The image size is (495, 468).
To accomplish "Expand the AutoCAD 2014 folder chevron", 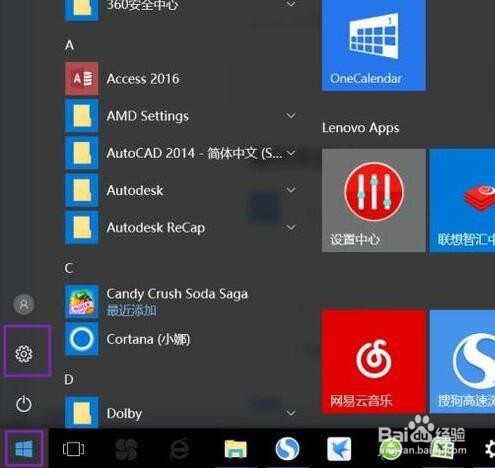I will pos(291,153).
